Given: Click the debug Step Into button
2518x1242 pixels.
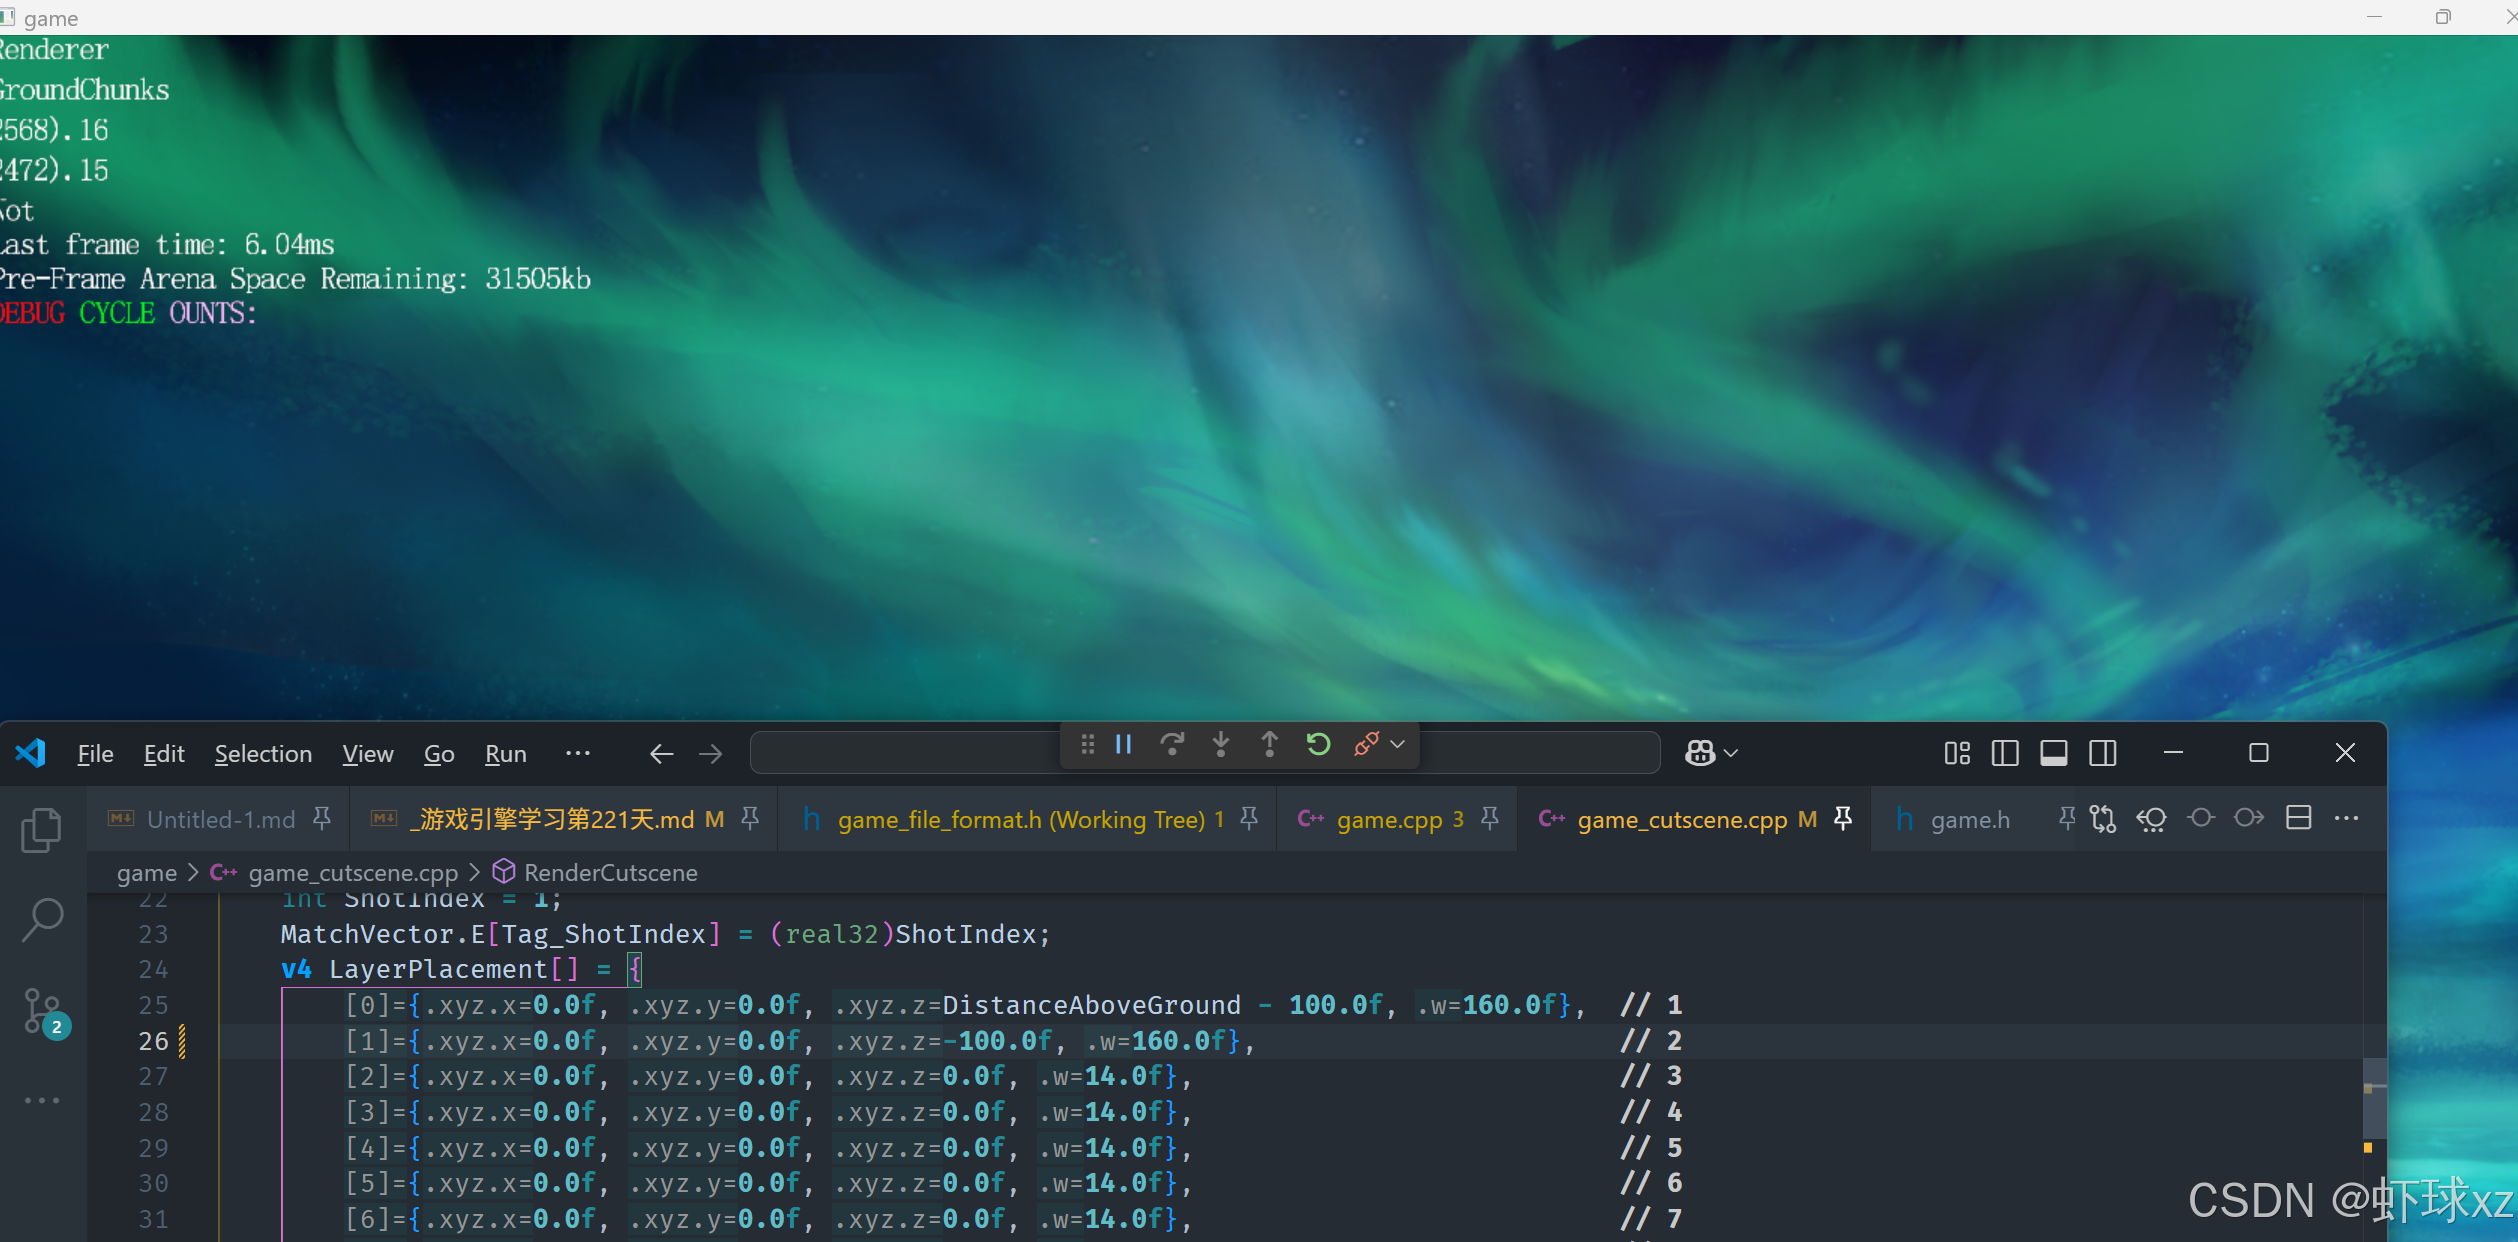Looking at the screenshot, I should [1221, 745].
